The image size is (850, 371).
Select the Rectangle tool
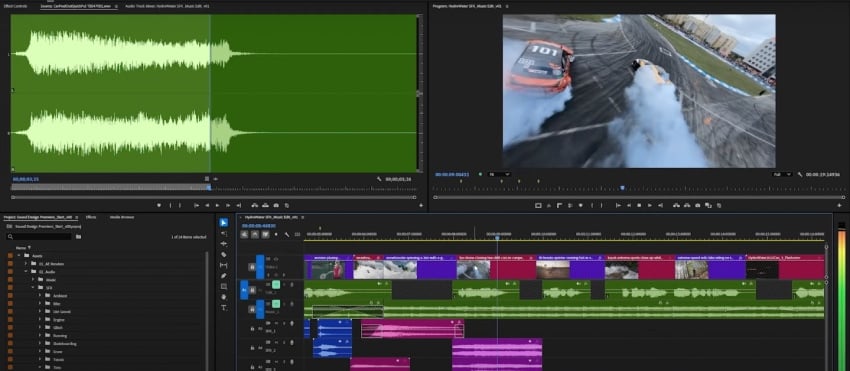click(x=224, y=286)
